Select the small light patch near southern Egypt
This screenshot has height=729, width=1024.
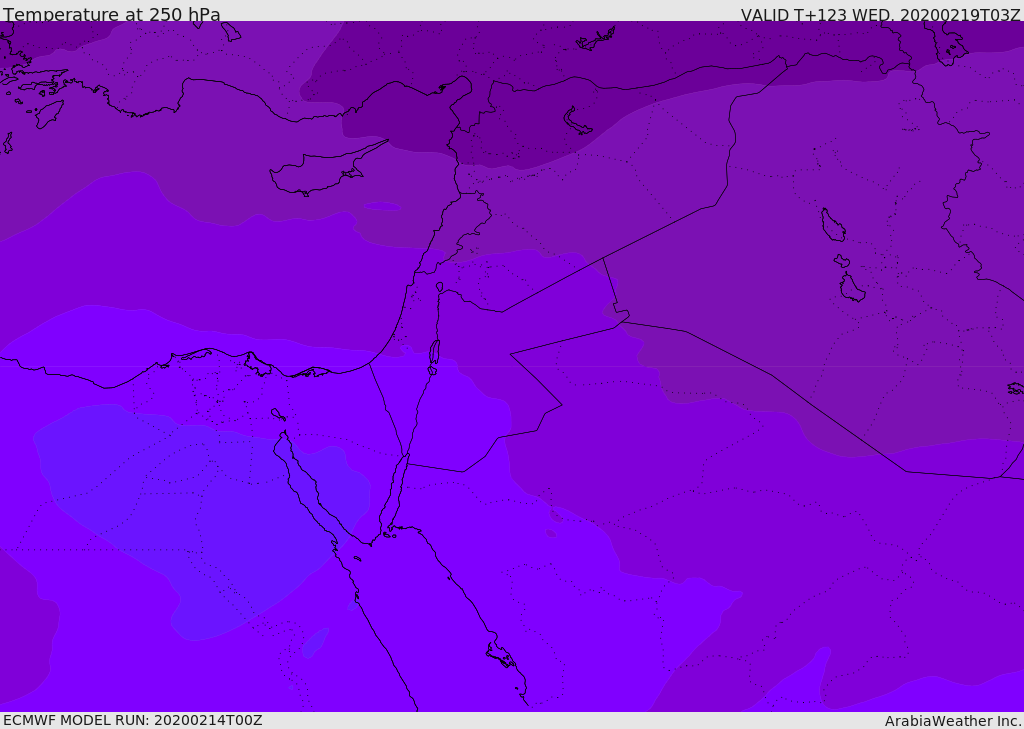(x=315, y=641)
